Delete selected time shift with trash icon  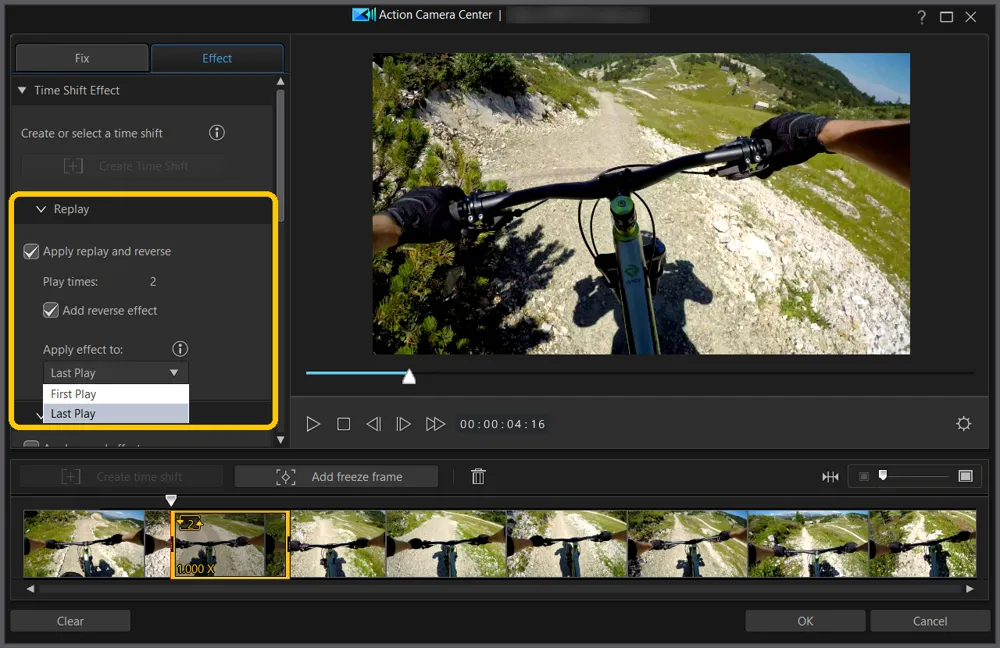point(478,476)
